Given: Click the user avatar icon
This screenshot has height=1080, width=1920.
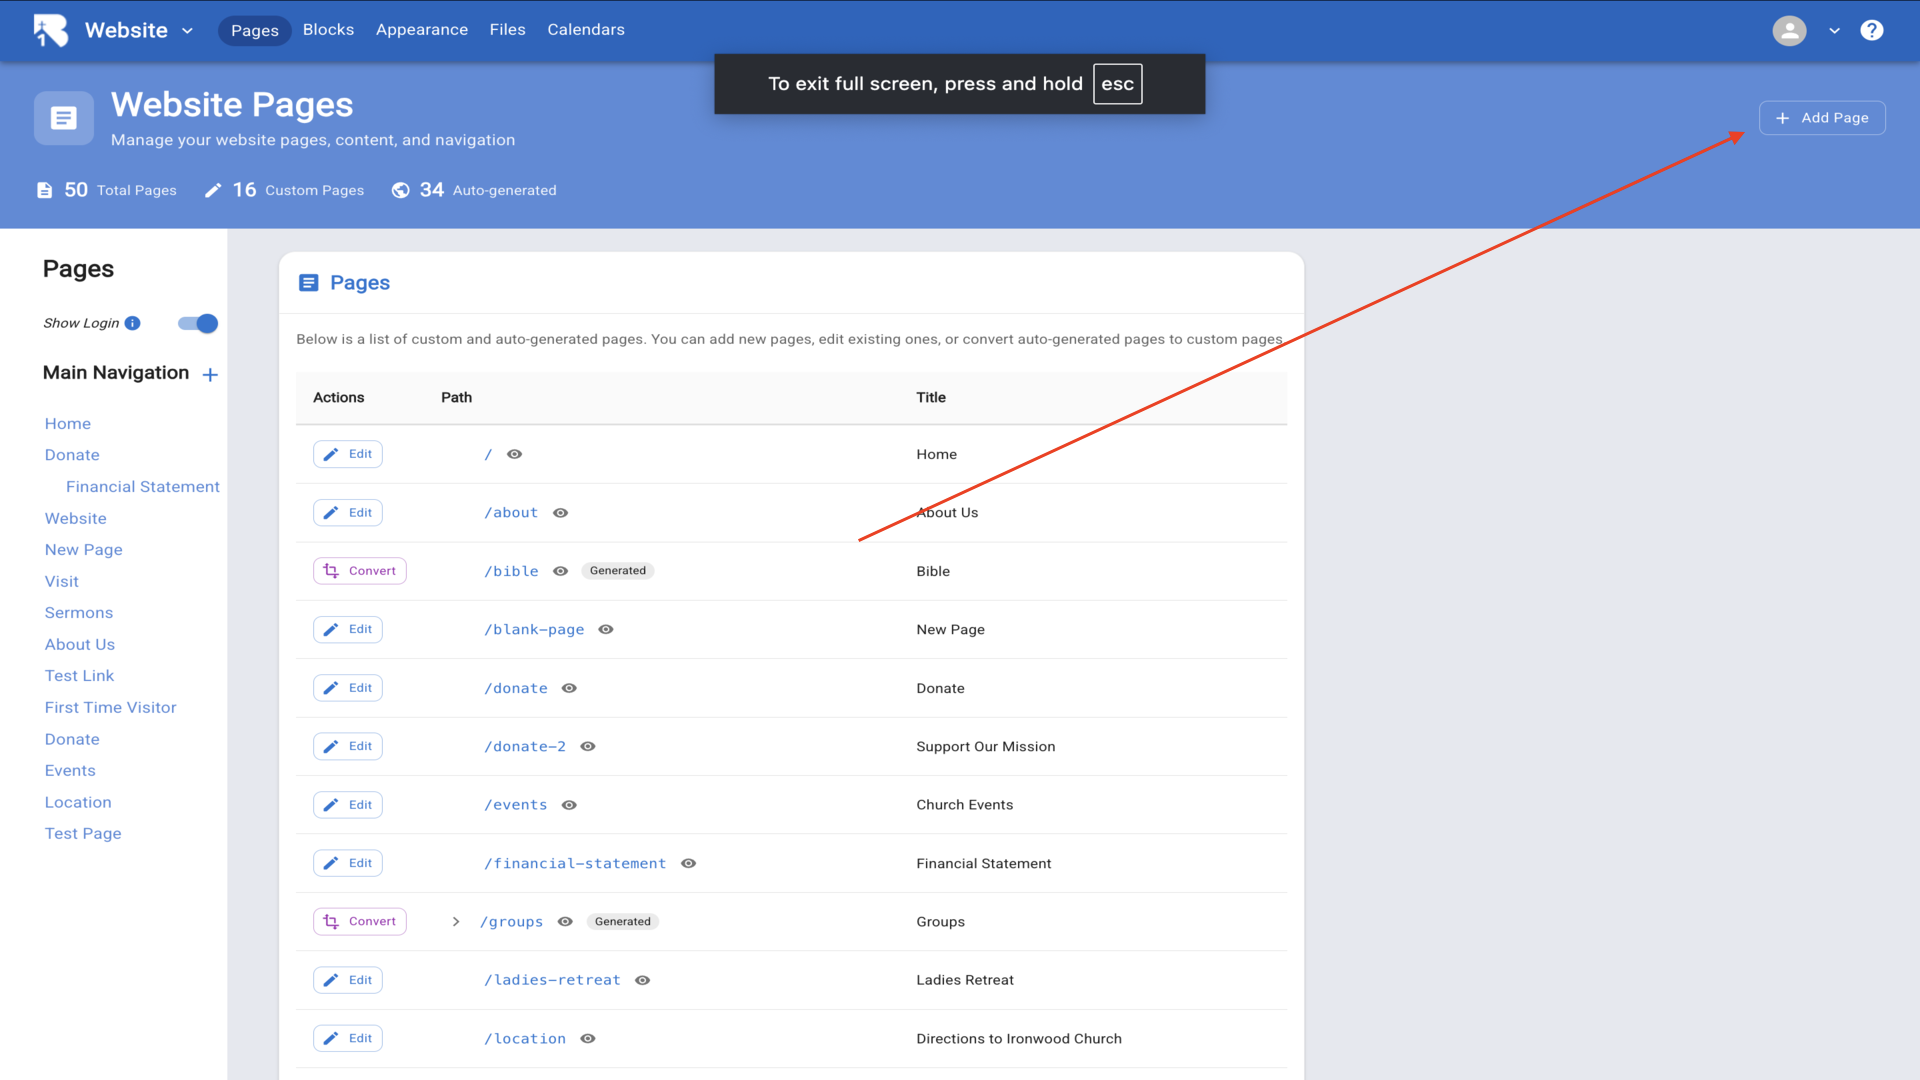Looking at the screenshot, I should 1789,30.
